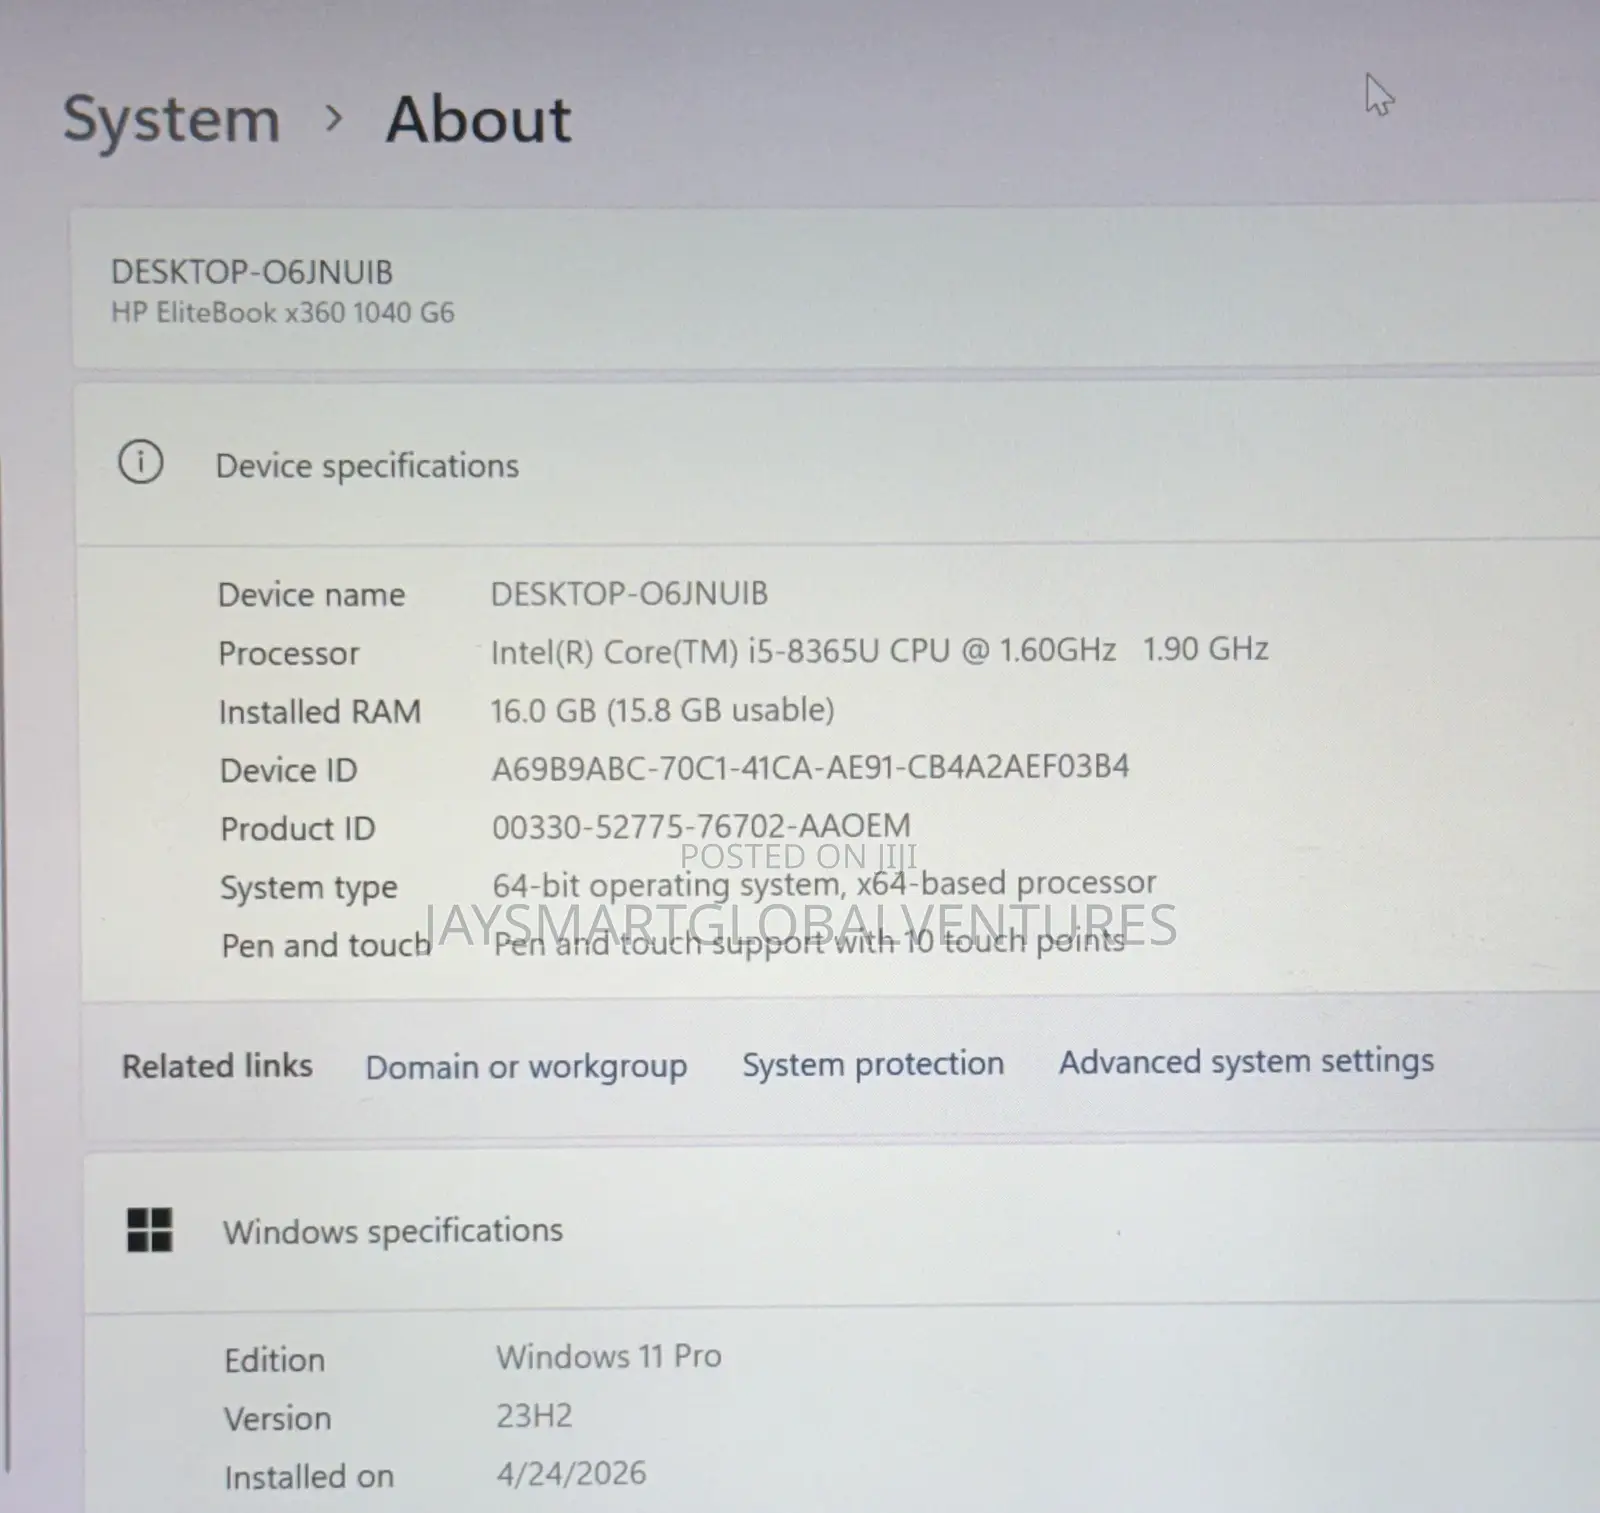Click the HP EliteBook x360 1040 G6 model text
Screen dimensions: 1600x1513
coord(283,313)
